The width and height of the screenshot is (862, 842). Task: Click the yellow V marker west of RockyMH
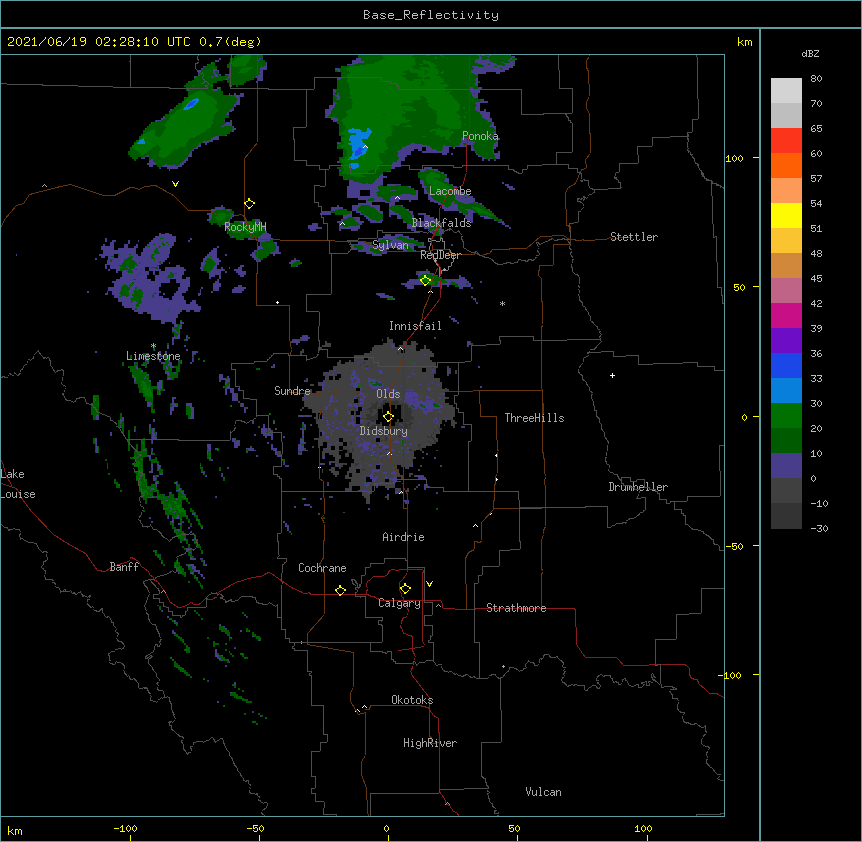(175, 184)
